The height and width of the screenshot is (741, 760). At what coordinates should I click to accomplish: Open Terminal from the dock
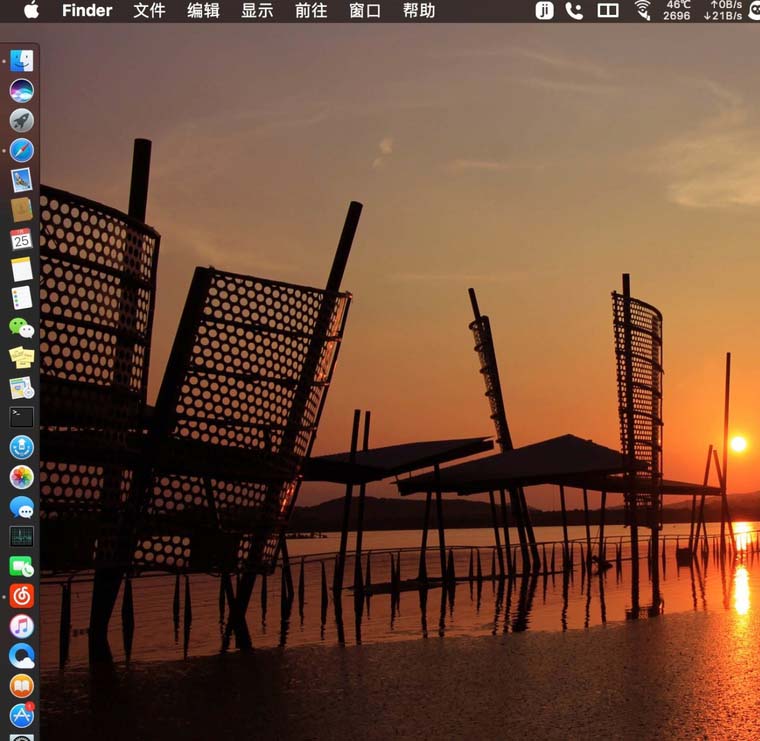click(21, 417)
